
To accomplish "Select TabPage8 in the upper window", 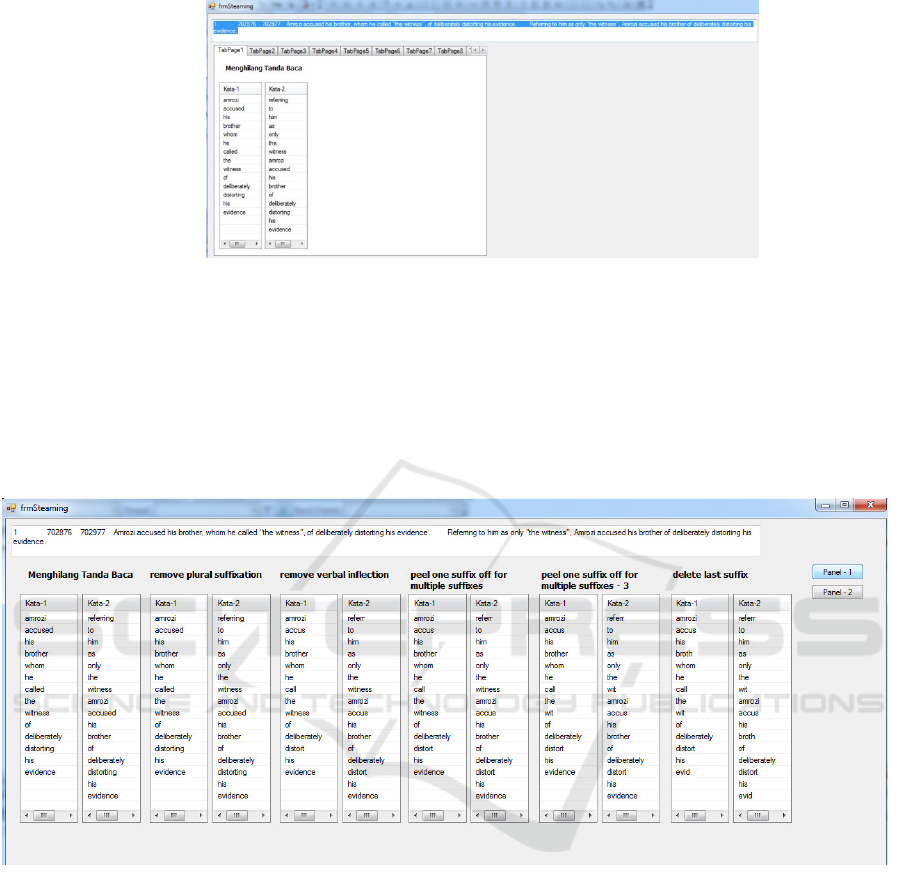I will click(x=449, y=50).
